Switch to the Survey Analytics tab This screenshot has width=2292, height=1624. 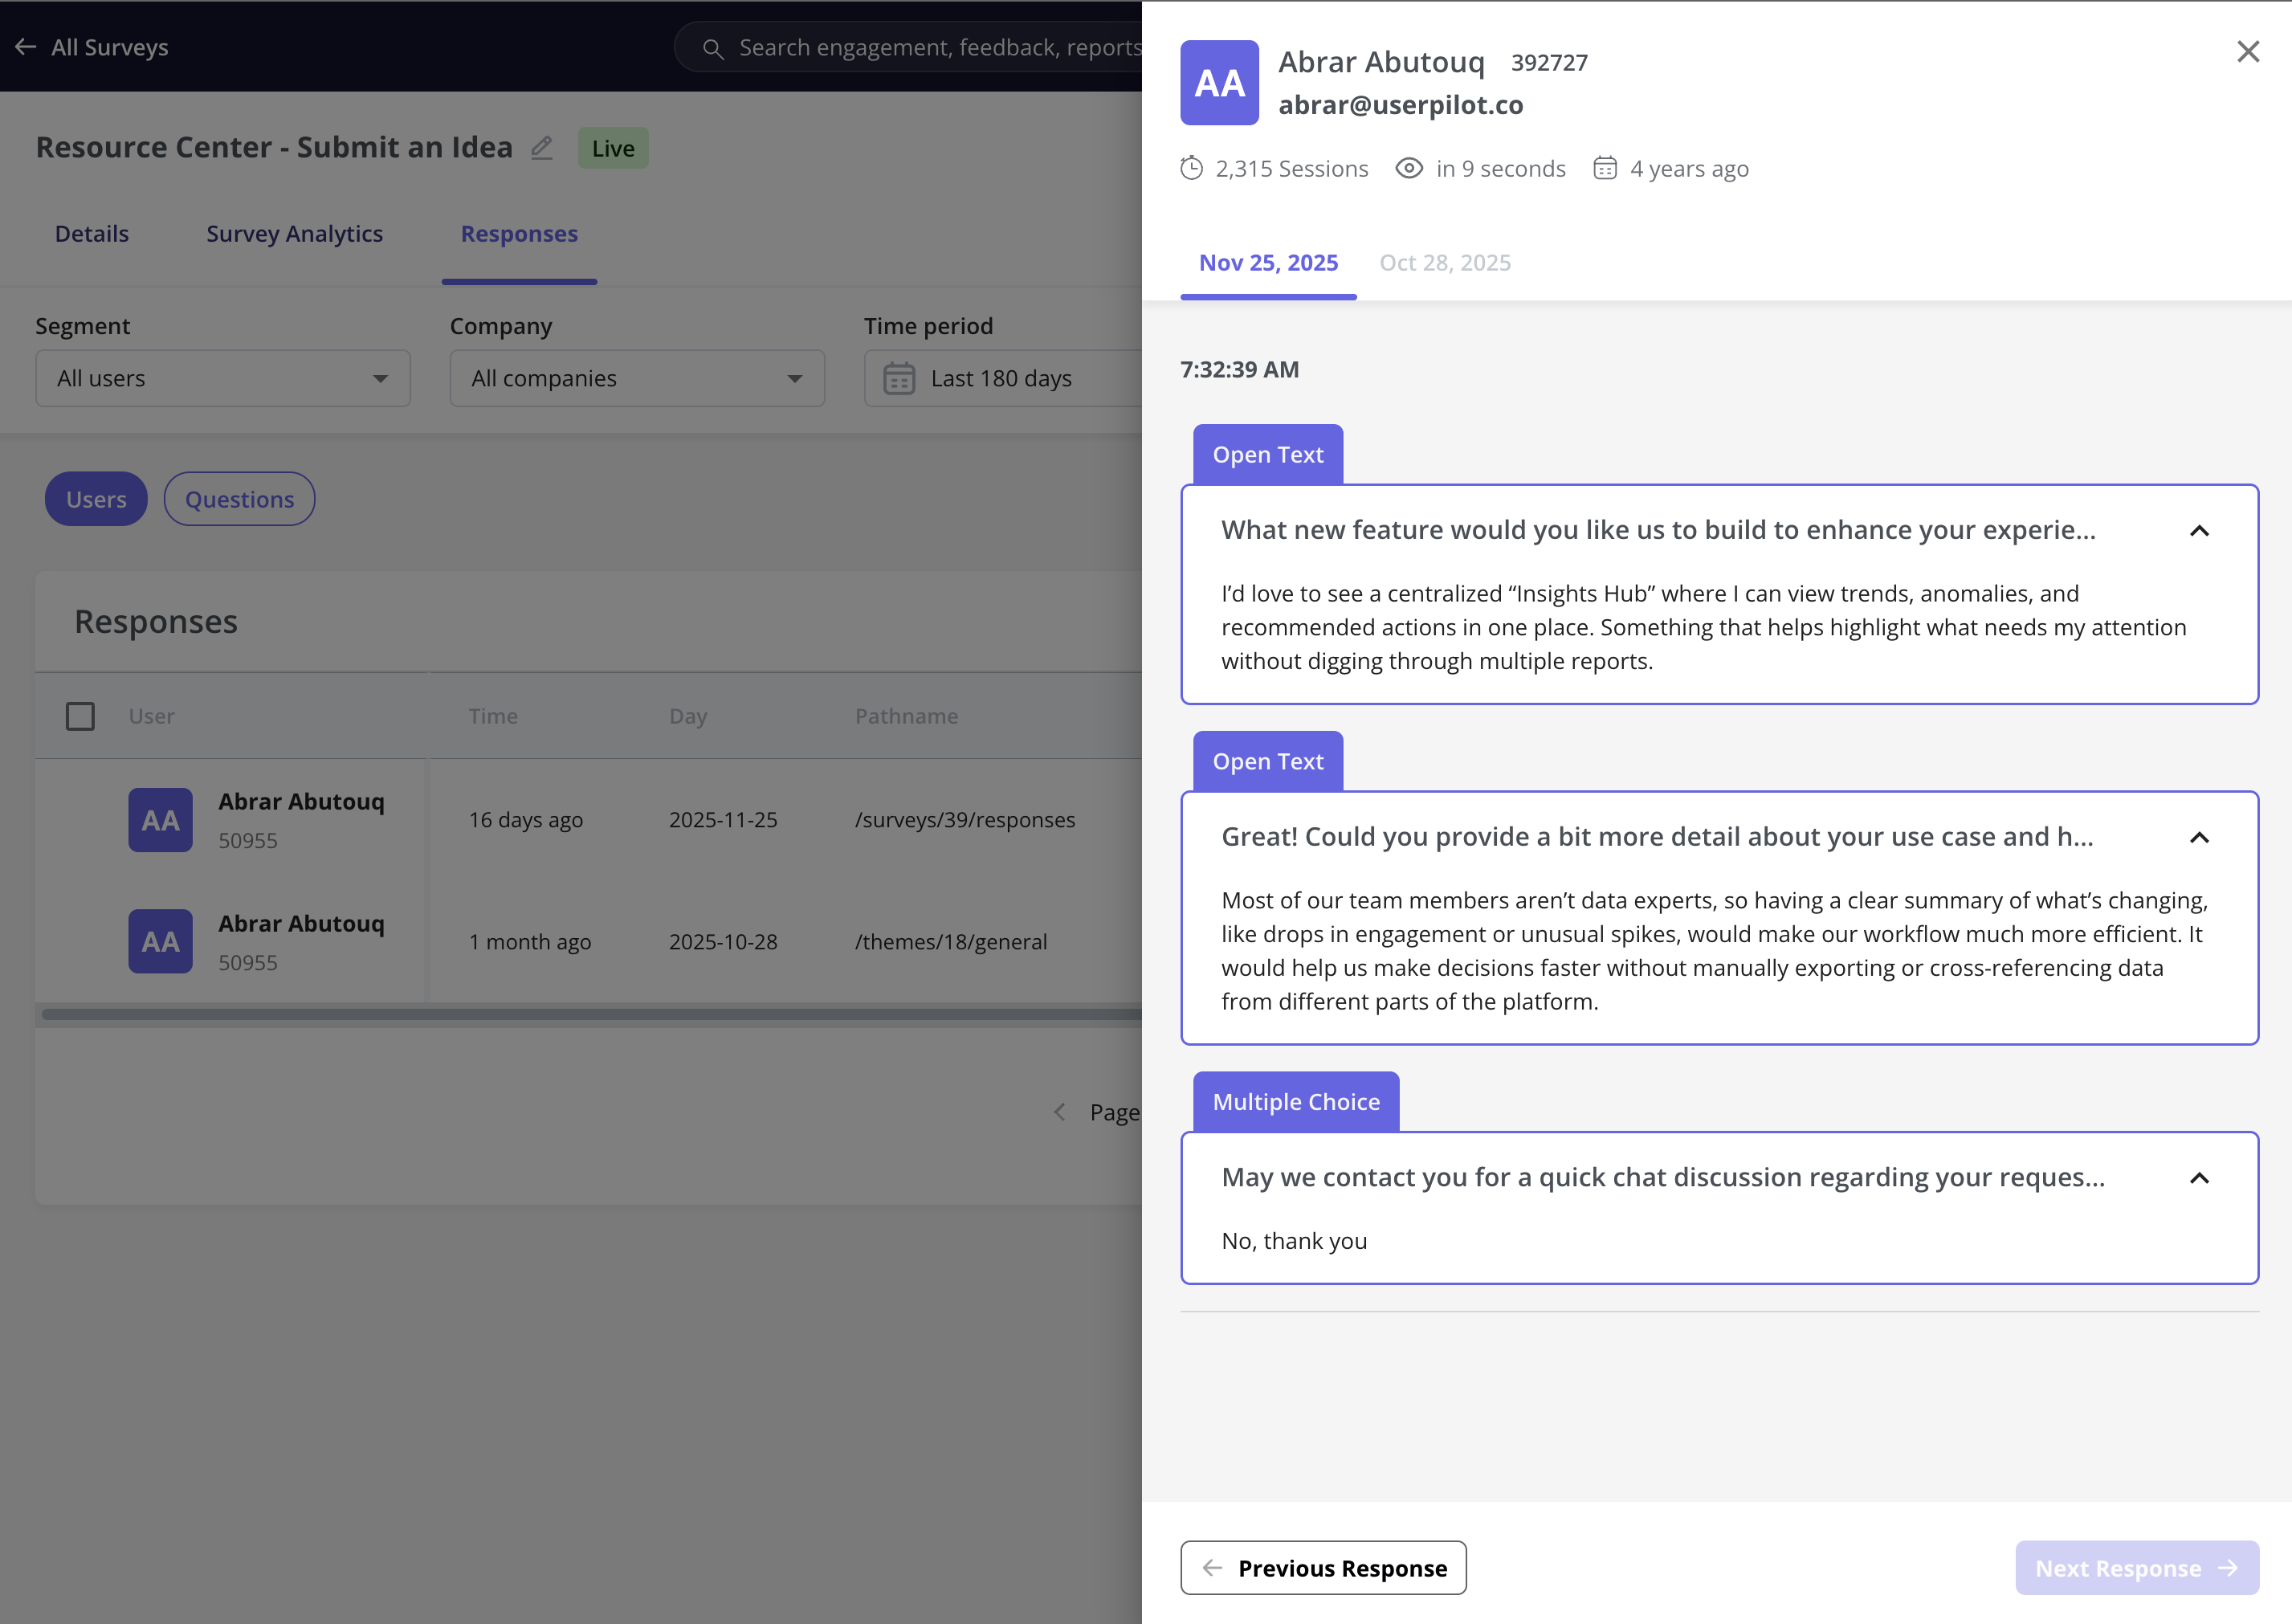coord(294,234)
